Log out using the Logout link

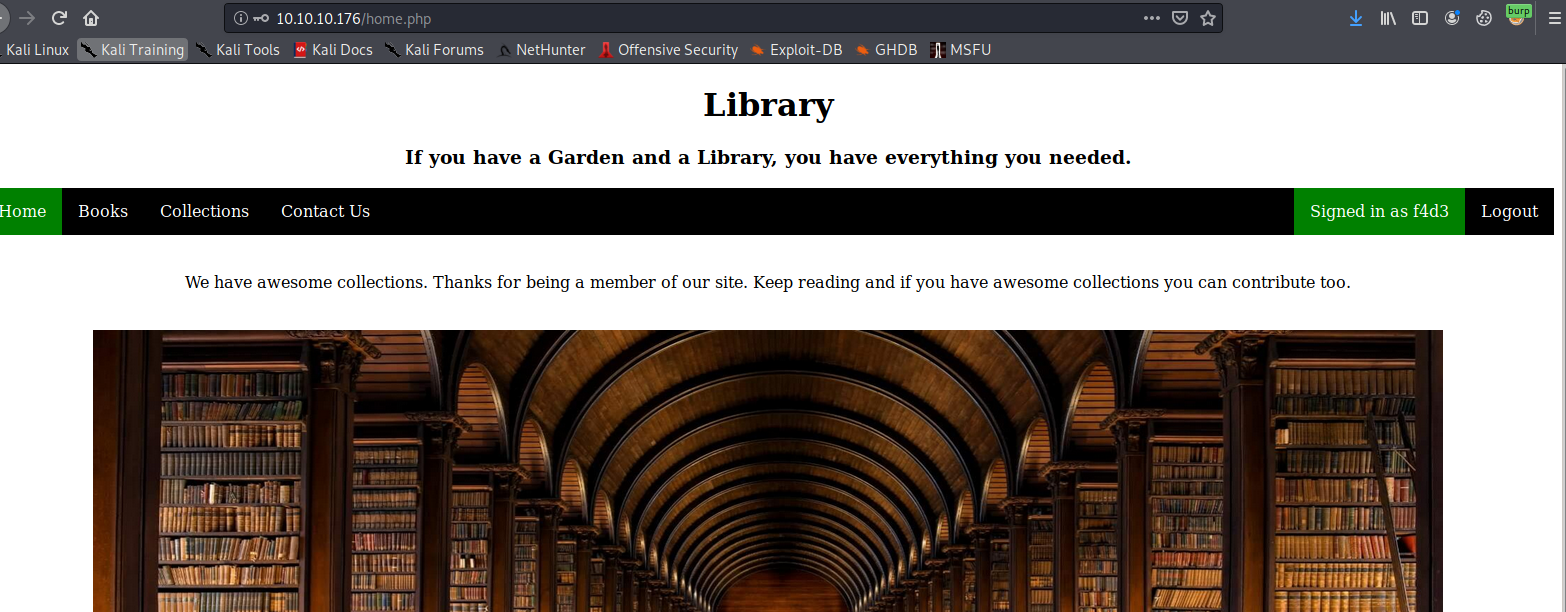pos(1509,211)
